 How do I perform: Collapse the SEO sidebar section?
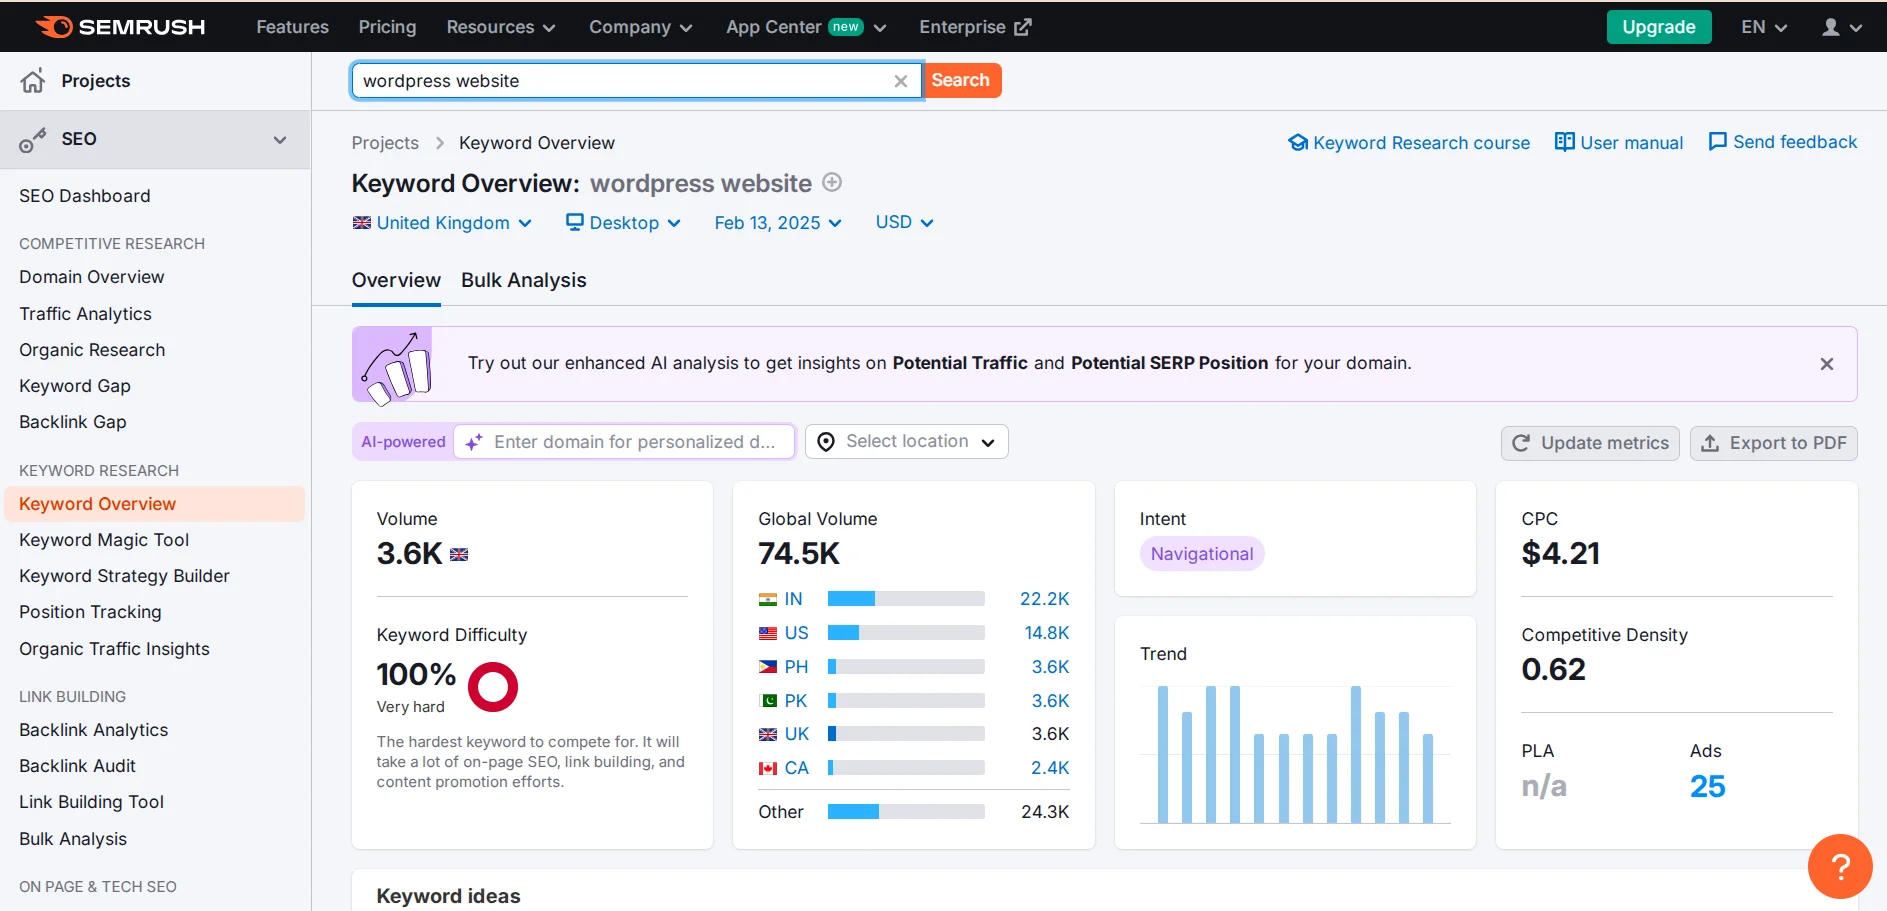pyautogui.click(x=280, y=140)
